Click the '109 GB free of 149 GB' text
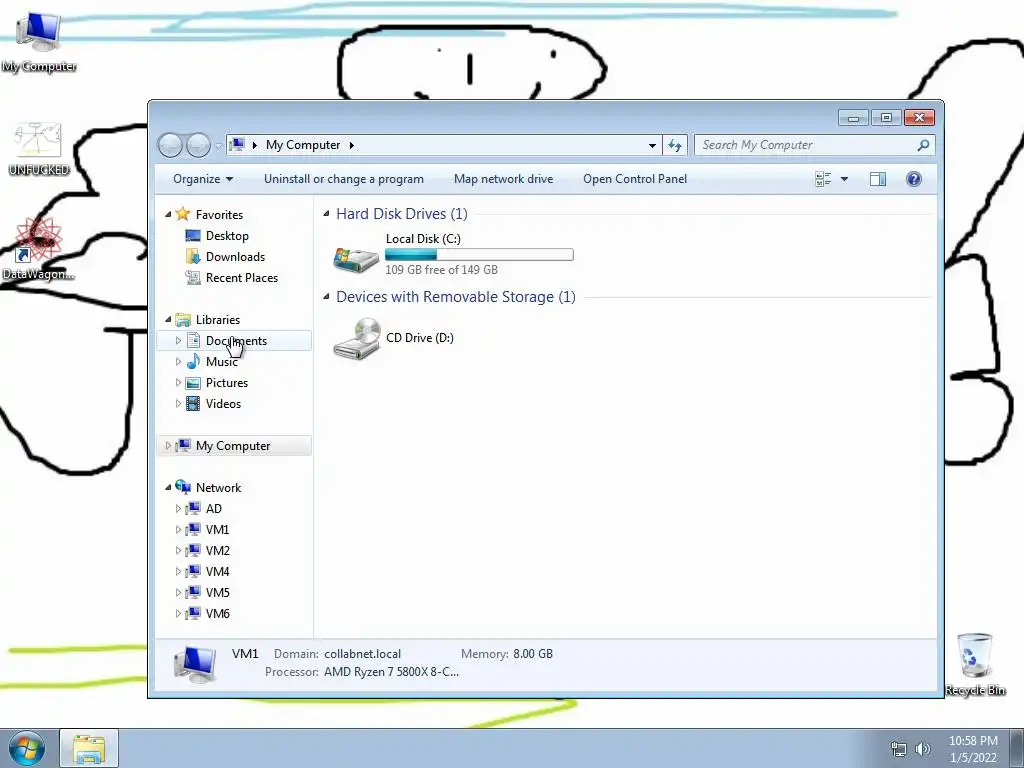1024x768 pixels. coord(441,270)
